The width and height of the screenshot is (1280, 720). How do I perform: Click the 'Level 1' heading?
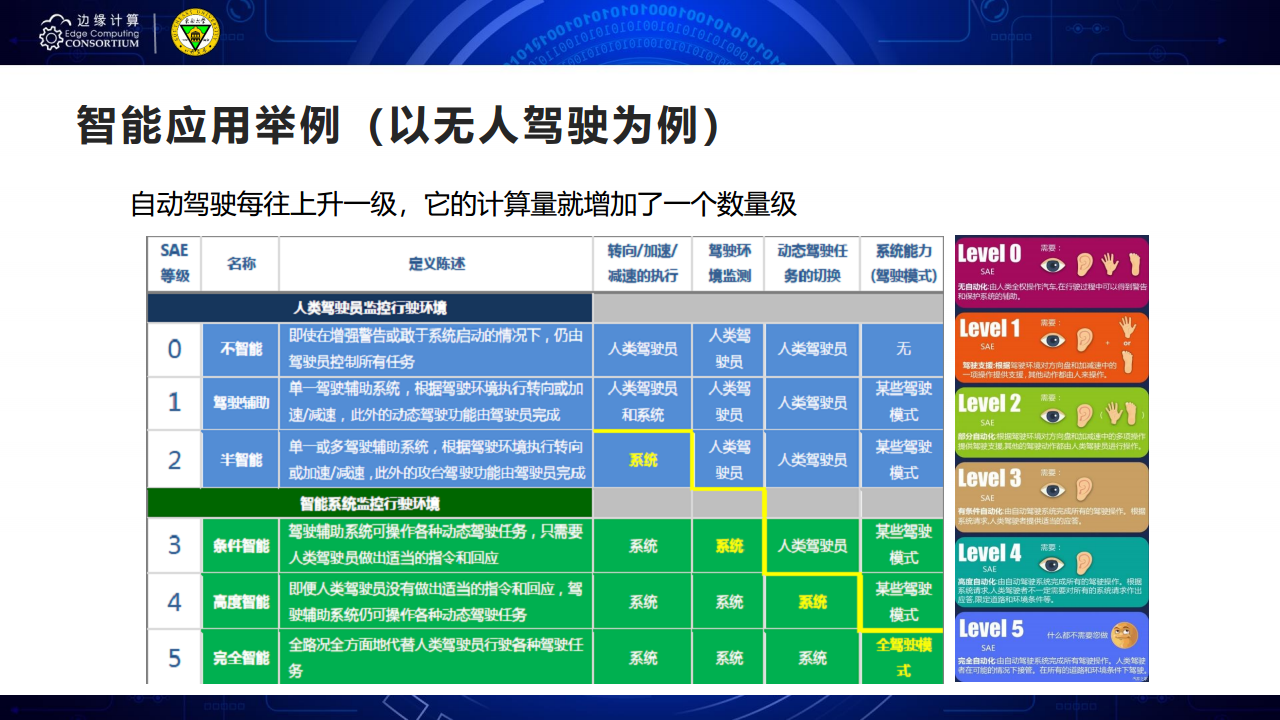989,328
